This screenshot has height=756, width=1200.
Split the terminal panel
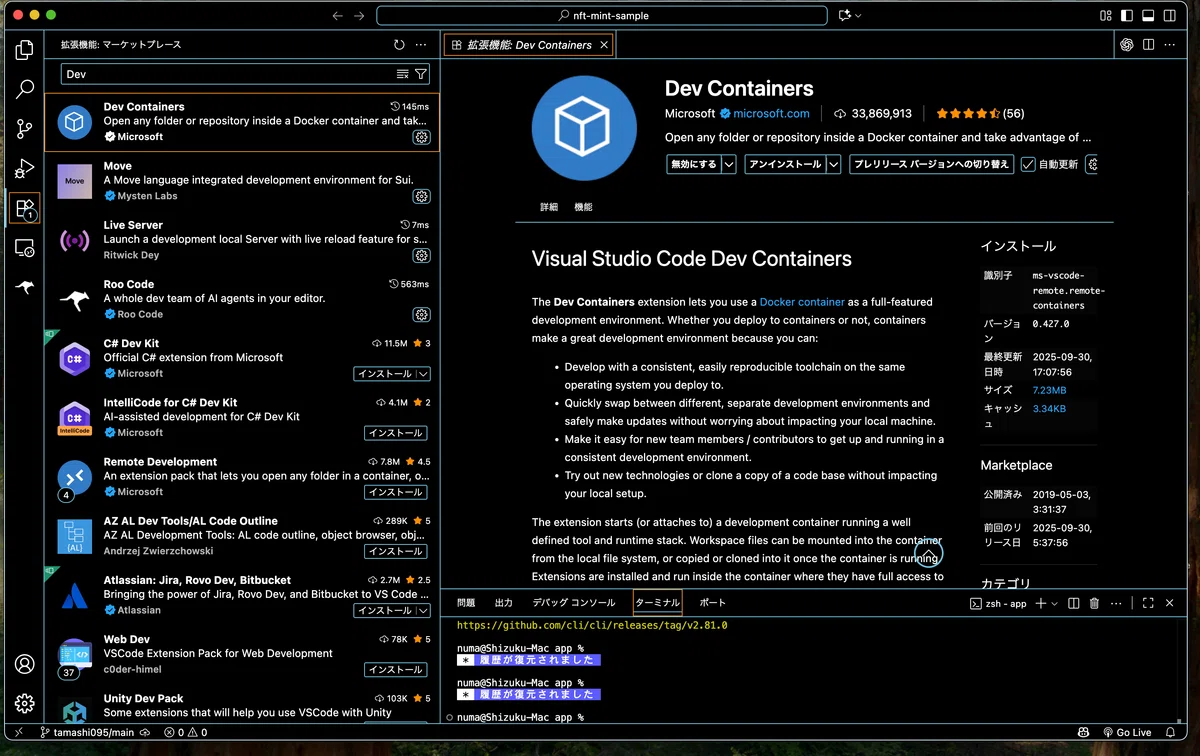(x=1073, y=603)
